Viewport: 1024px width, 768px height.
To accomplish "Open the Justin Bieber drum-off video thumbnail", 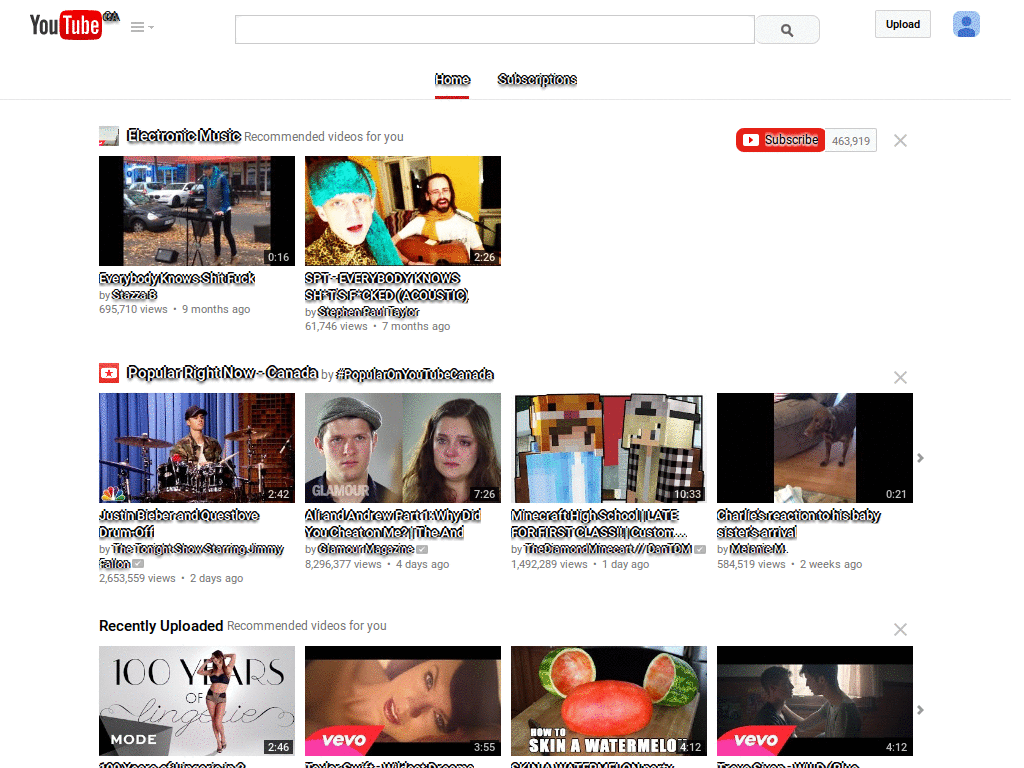I will coord(197,448).
